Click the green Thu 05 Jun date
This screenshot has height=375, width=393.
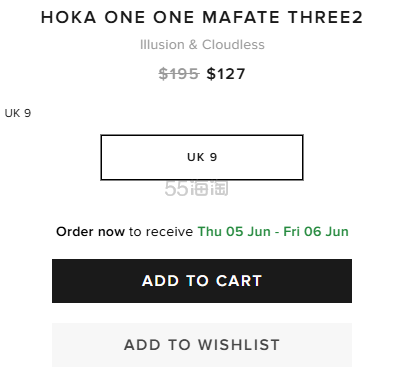click(x=234, y=232)
